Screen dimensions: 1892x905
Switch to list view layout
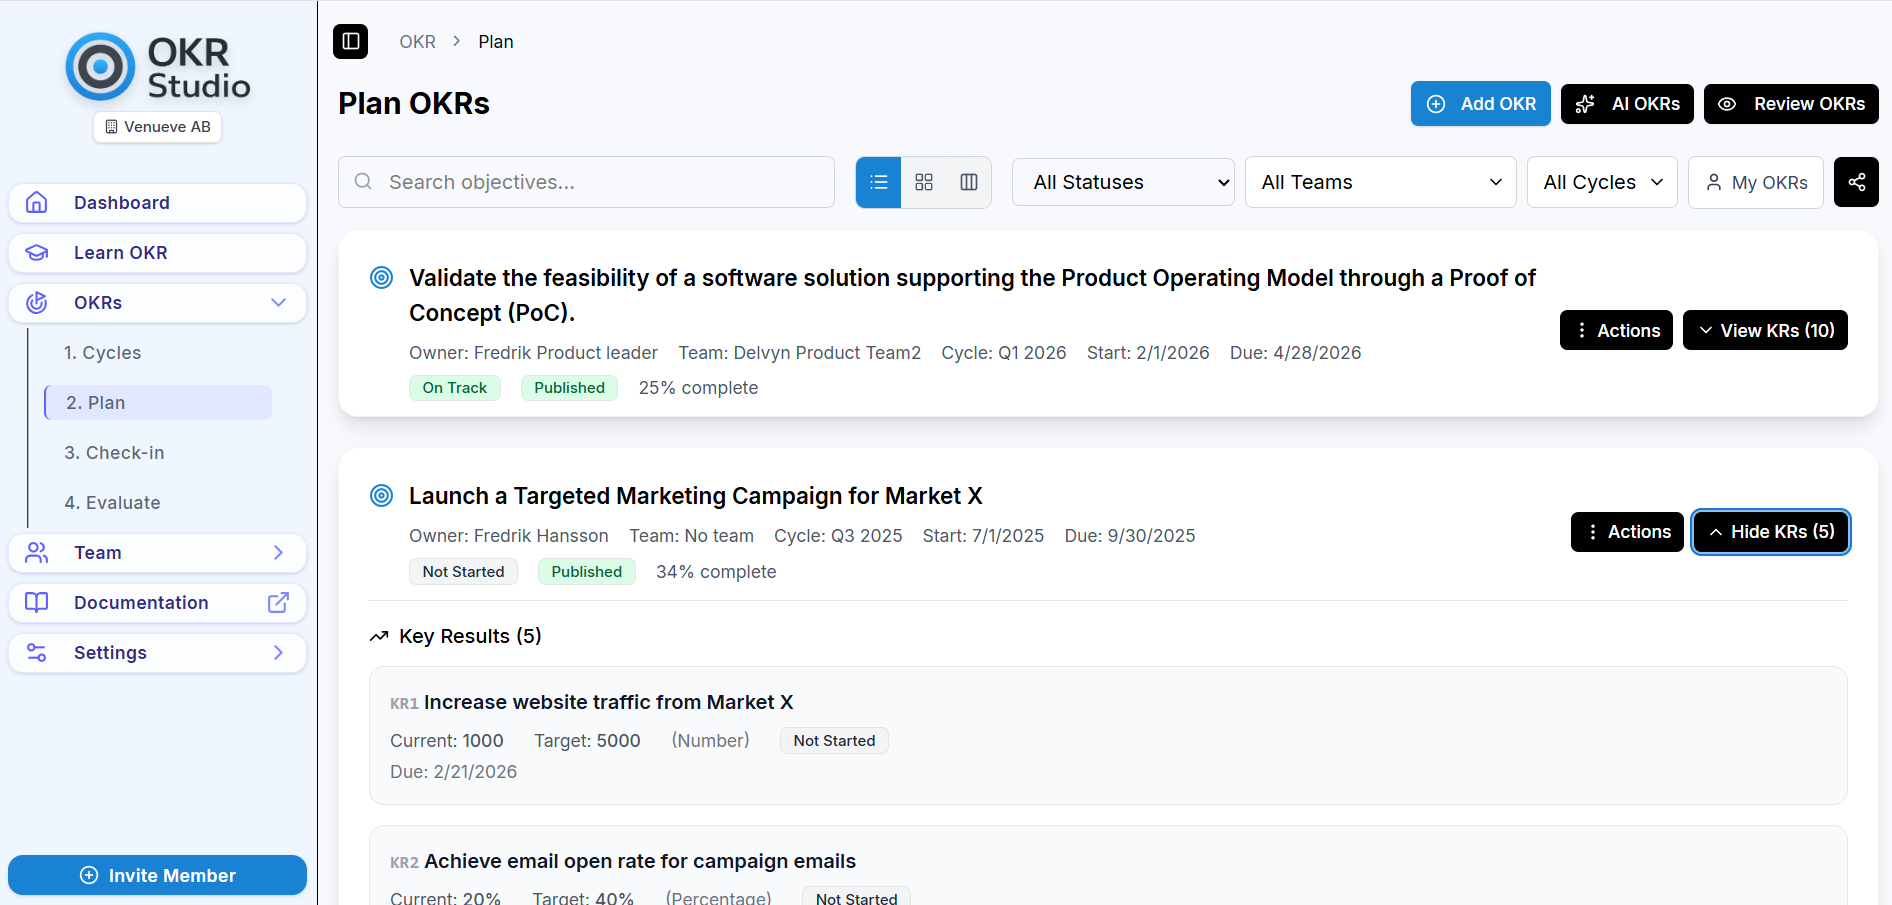879,182
